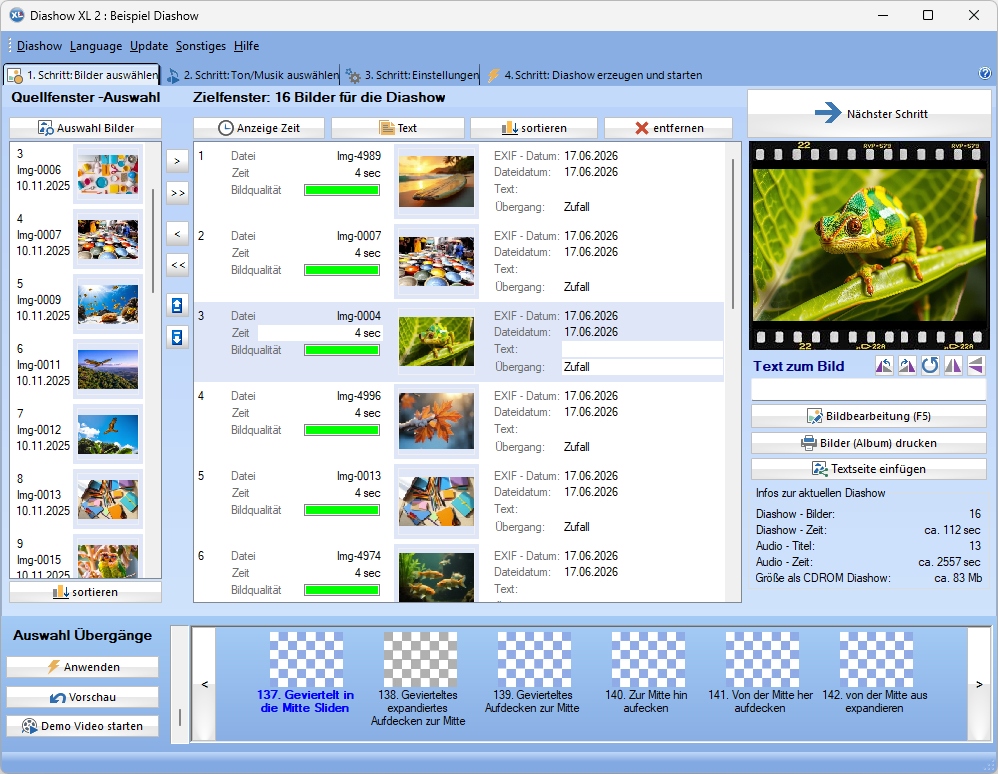Image resolution: width=998 pixels, height=774 pixels.
Task: Click the chameleon preview image in filmstrip
Action: coord(869,245)
